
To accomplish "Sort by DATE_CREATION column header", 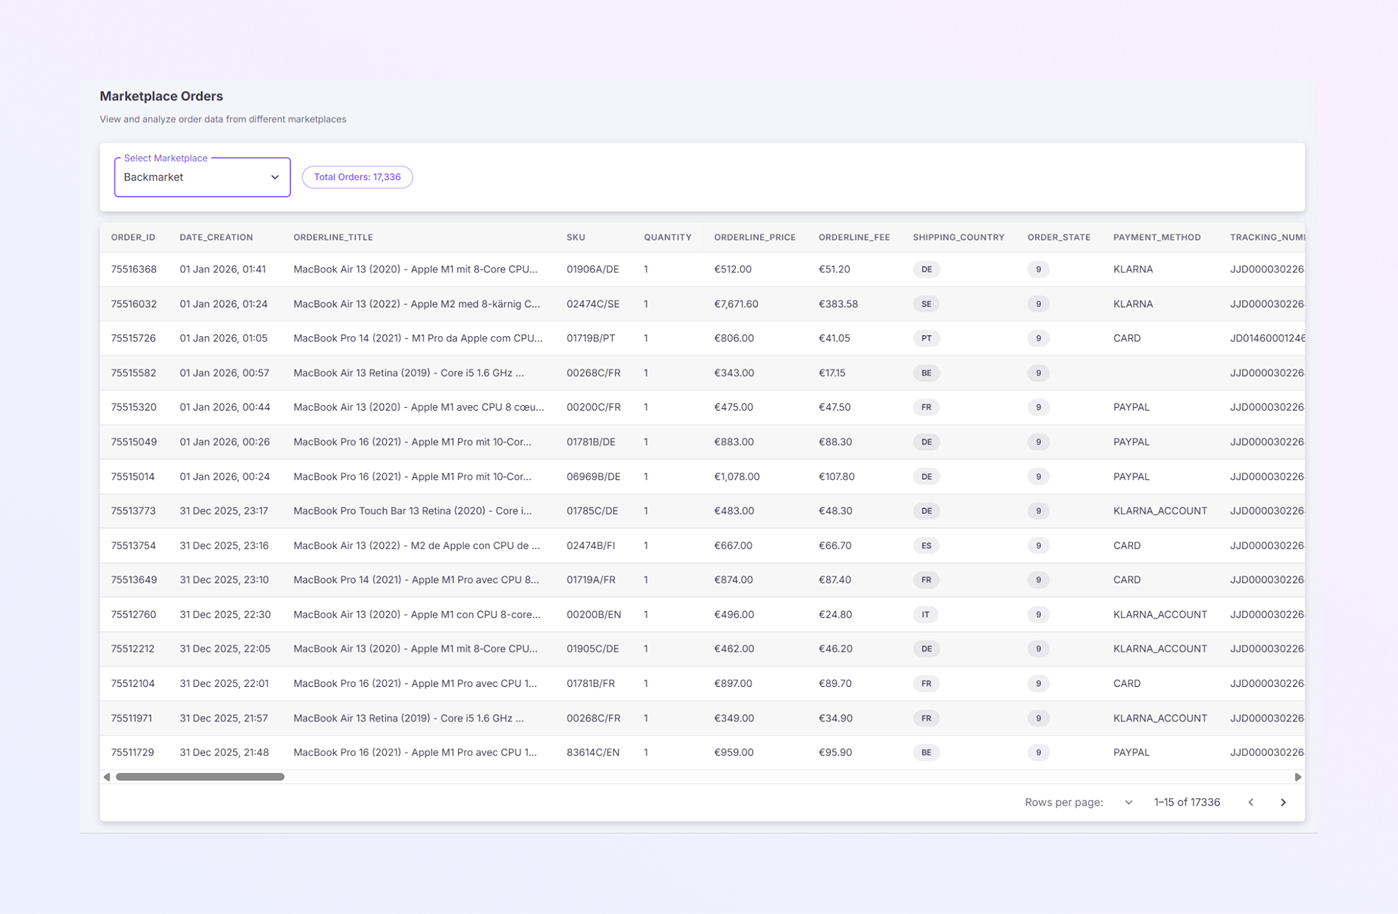I will 216,238.
